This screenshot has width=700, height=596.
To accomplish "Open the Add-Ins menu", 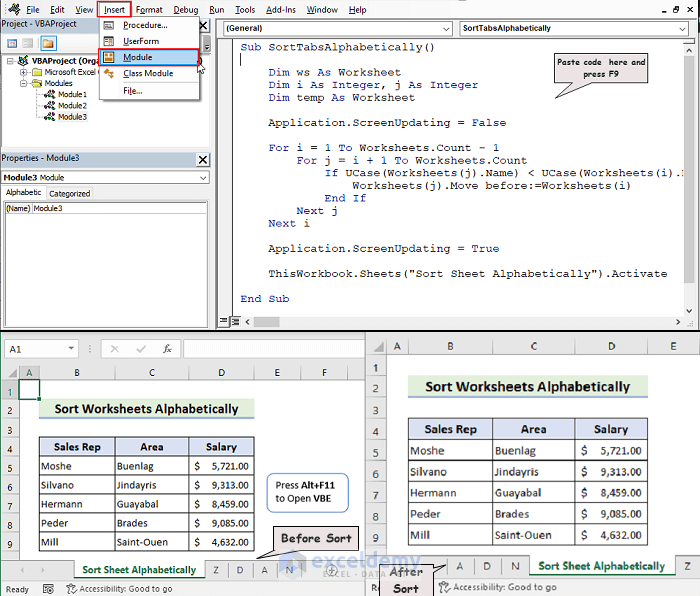I will point(281,10).
